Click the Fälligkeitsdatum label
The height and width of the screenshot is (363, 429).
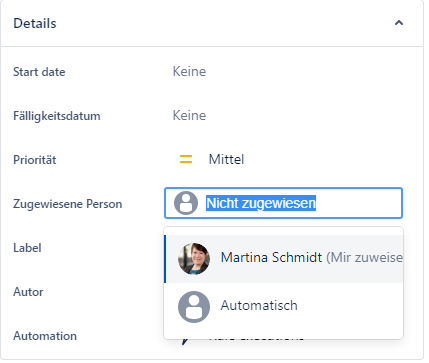[57, 116]
